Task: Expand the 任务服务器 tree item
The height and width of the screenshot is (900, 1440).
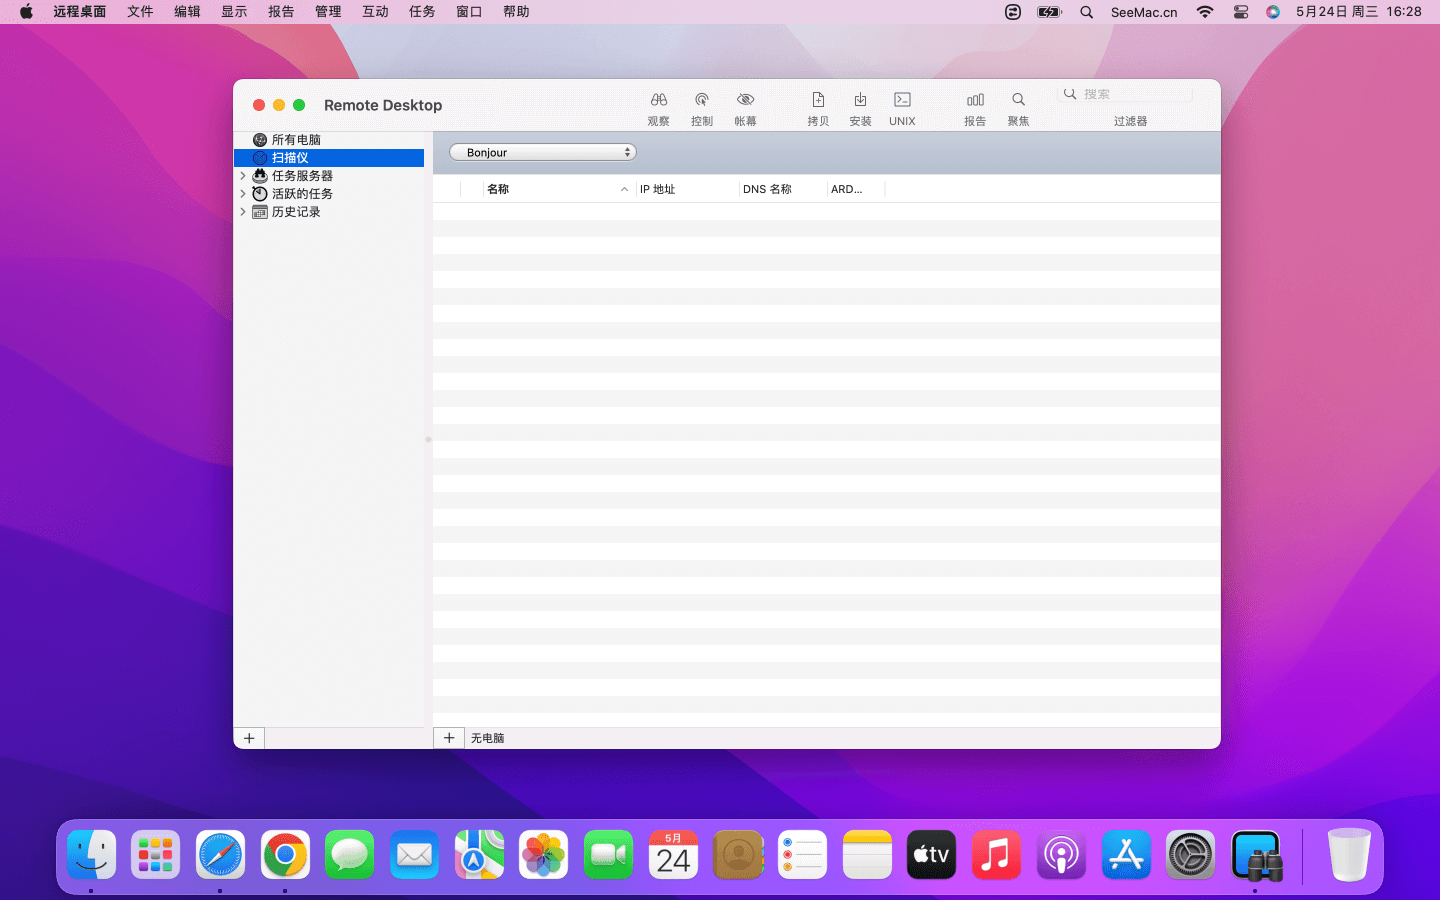Action: tap(243, 176)
